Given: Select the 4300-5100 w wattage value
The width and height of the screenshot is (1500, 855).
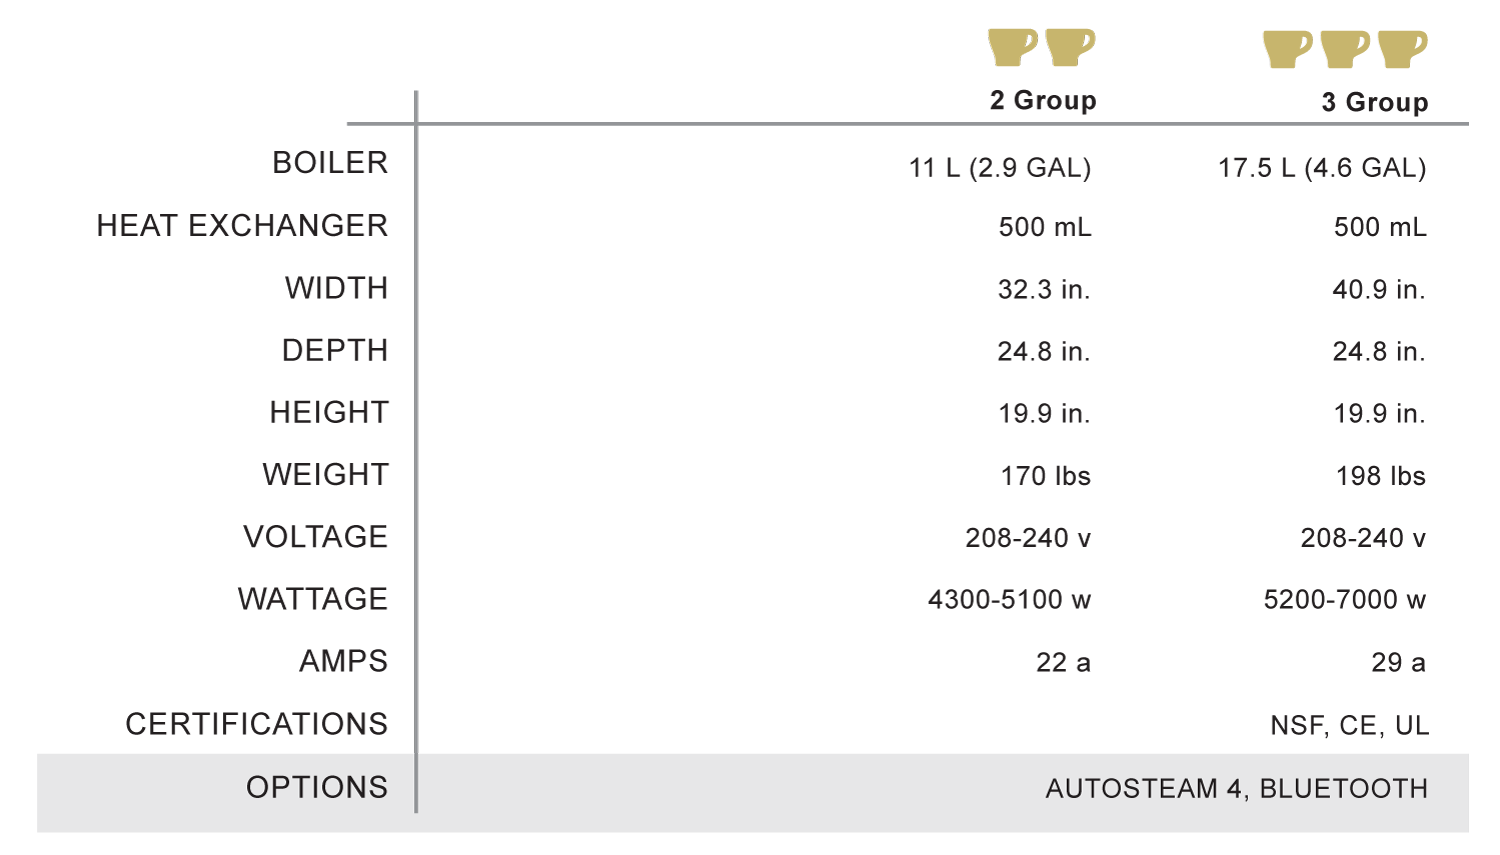Looking at the screenshot, I should (1009, 600).
